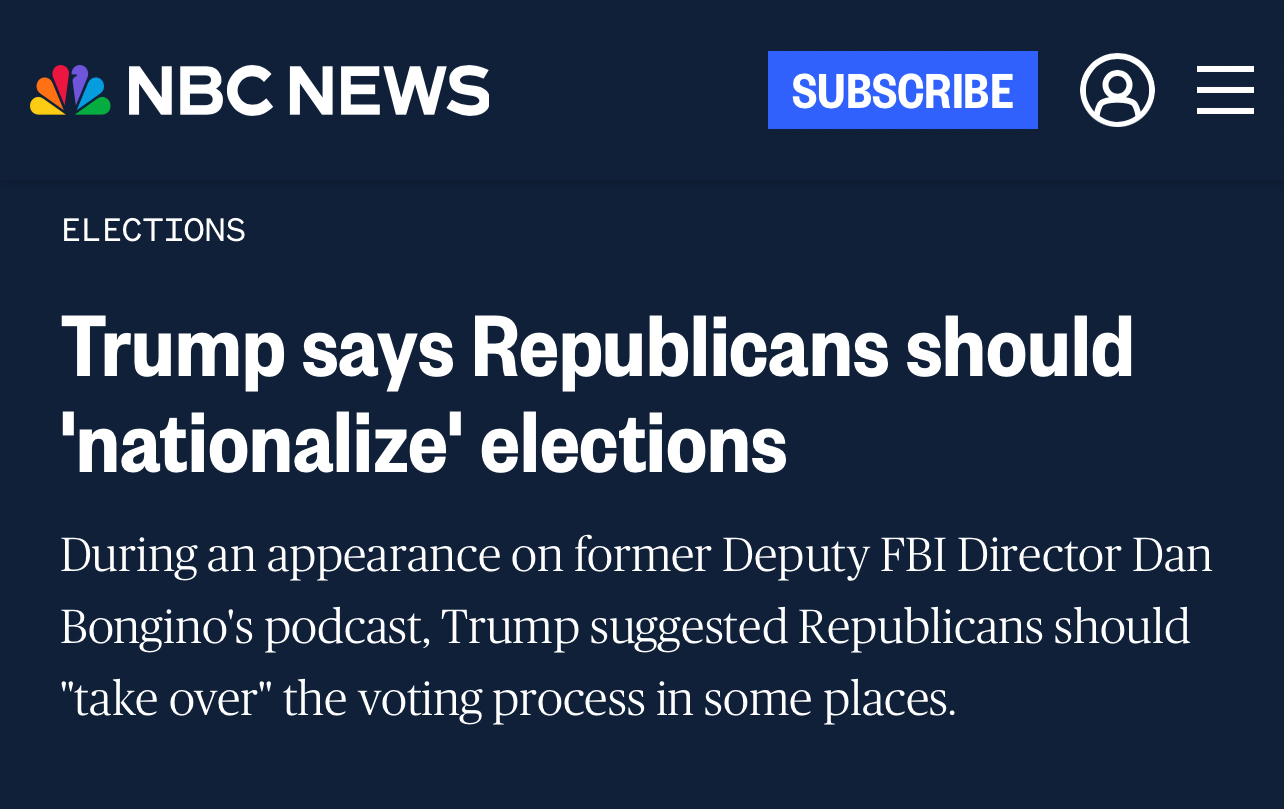Click the name 'Dan' in the summary
The height and width of the screenshot is (809, 1284).
pos(1172,555)
